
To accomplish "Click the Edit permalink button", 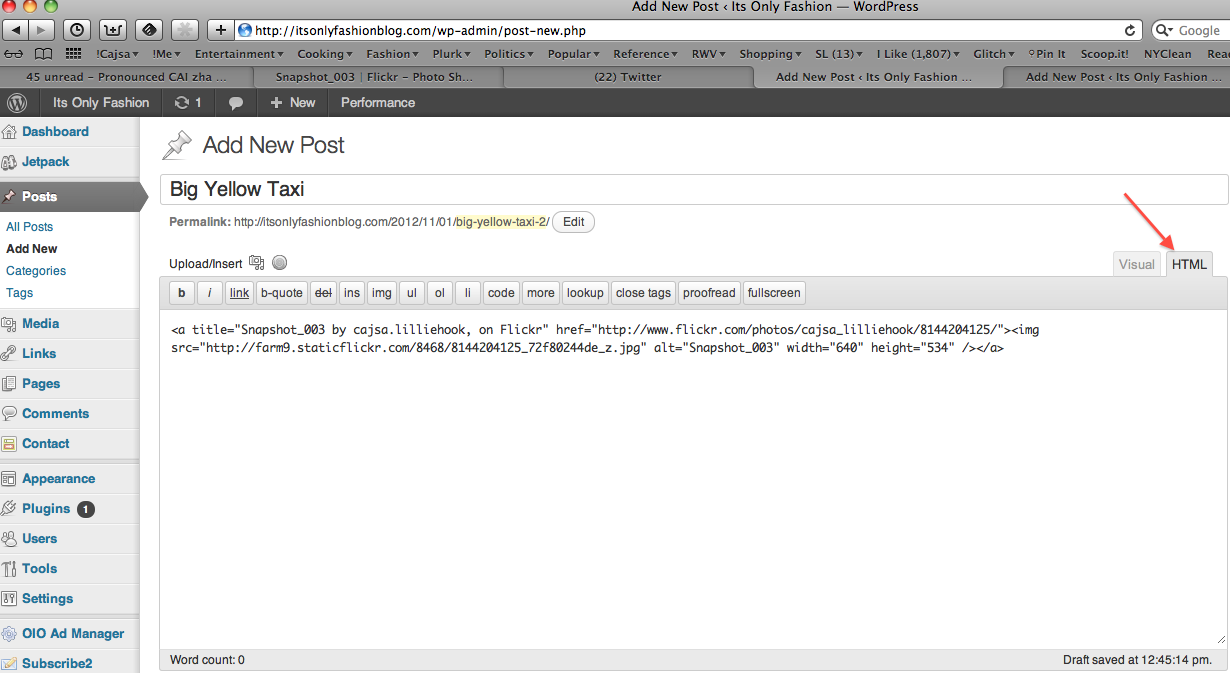I will click(573, 222).
